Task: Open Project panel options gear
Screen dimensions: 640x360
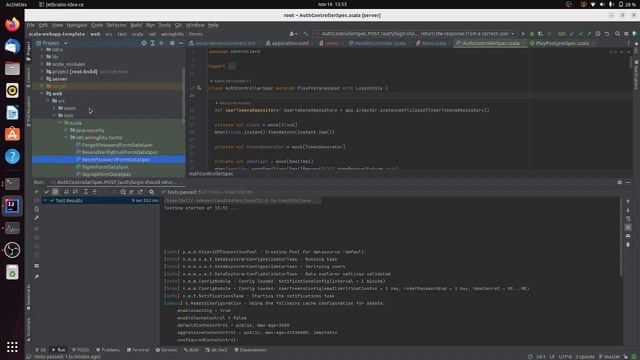Action: [172, 43]
